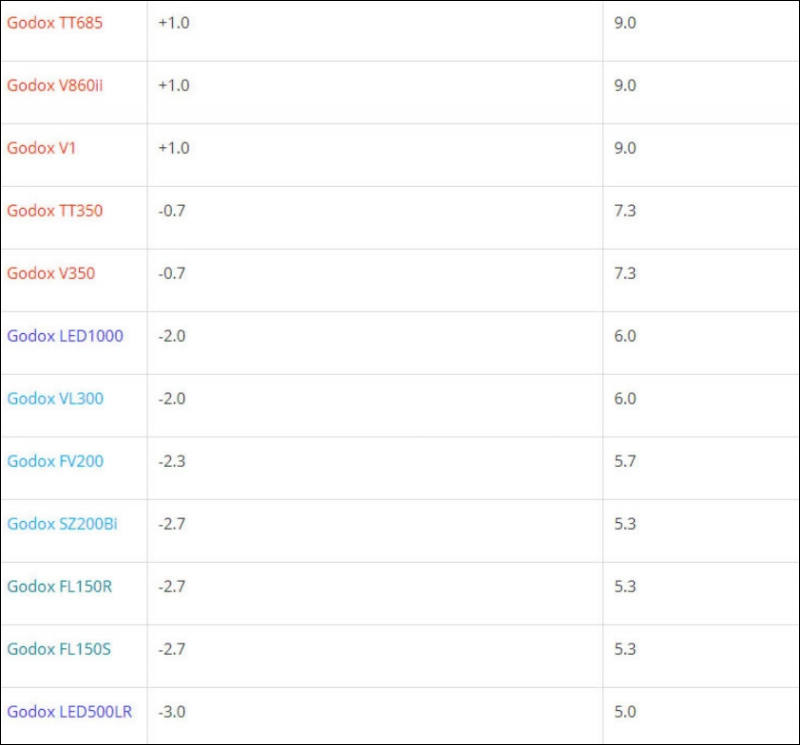The width and height of the screenshot is (800, 745).
Task: Select the 5.0 value in the Godox LED500LR row
Action: coord(625,712)
